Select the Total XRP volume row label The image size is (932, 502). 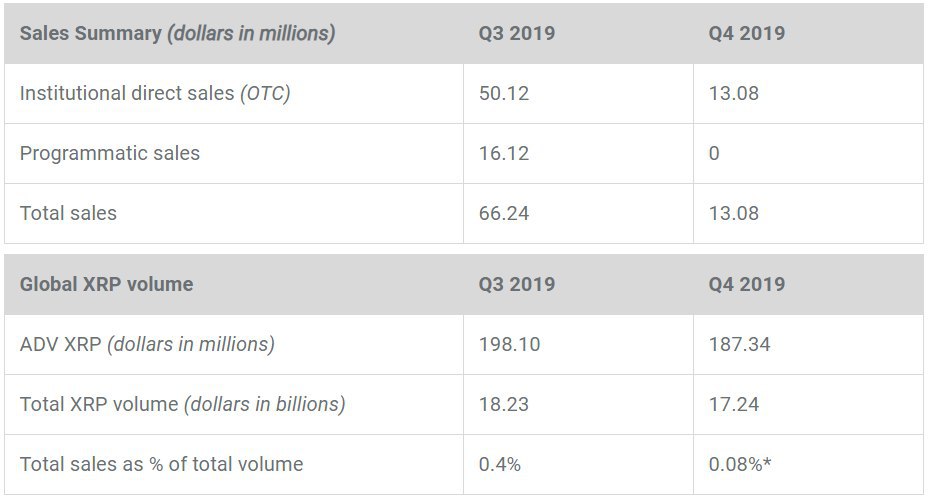[x=182, y=404]
